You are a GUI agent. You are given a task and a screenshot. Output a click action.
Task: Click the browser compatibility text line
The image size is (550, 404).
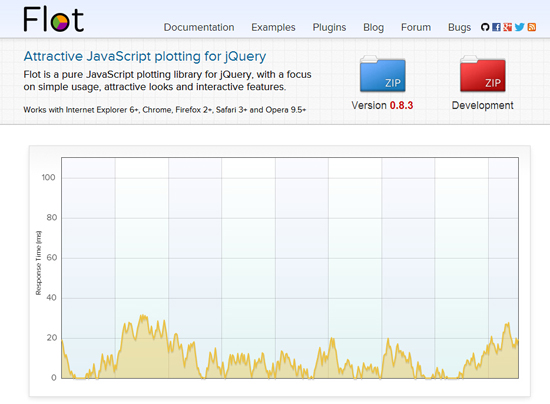[165, 110]
